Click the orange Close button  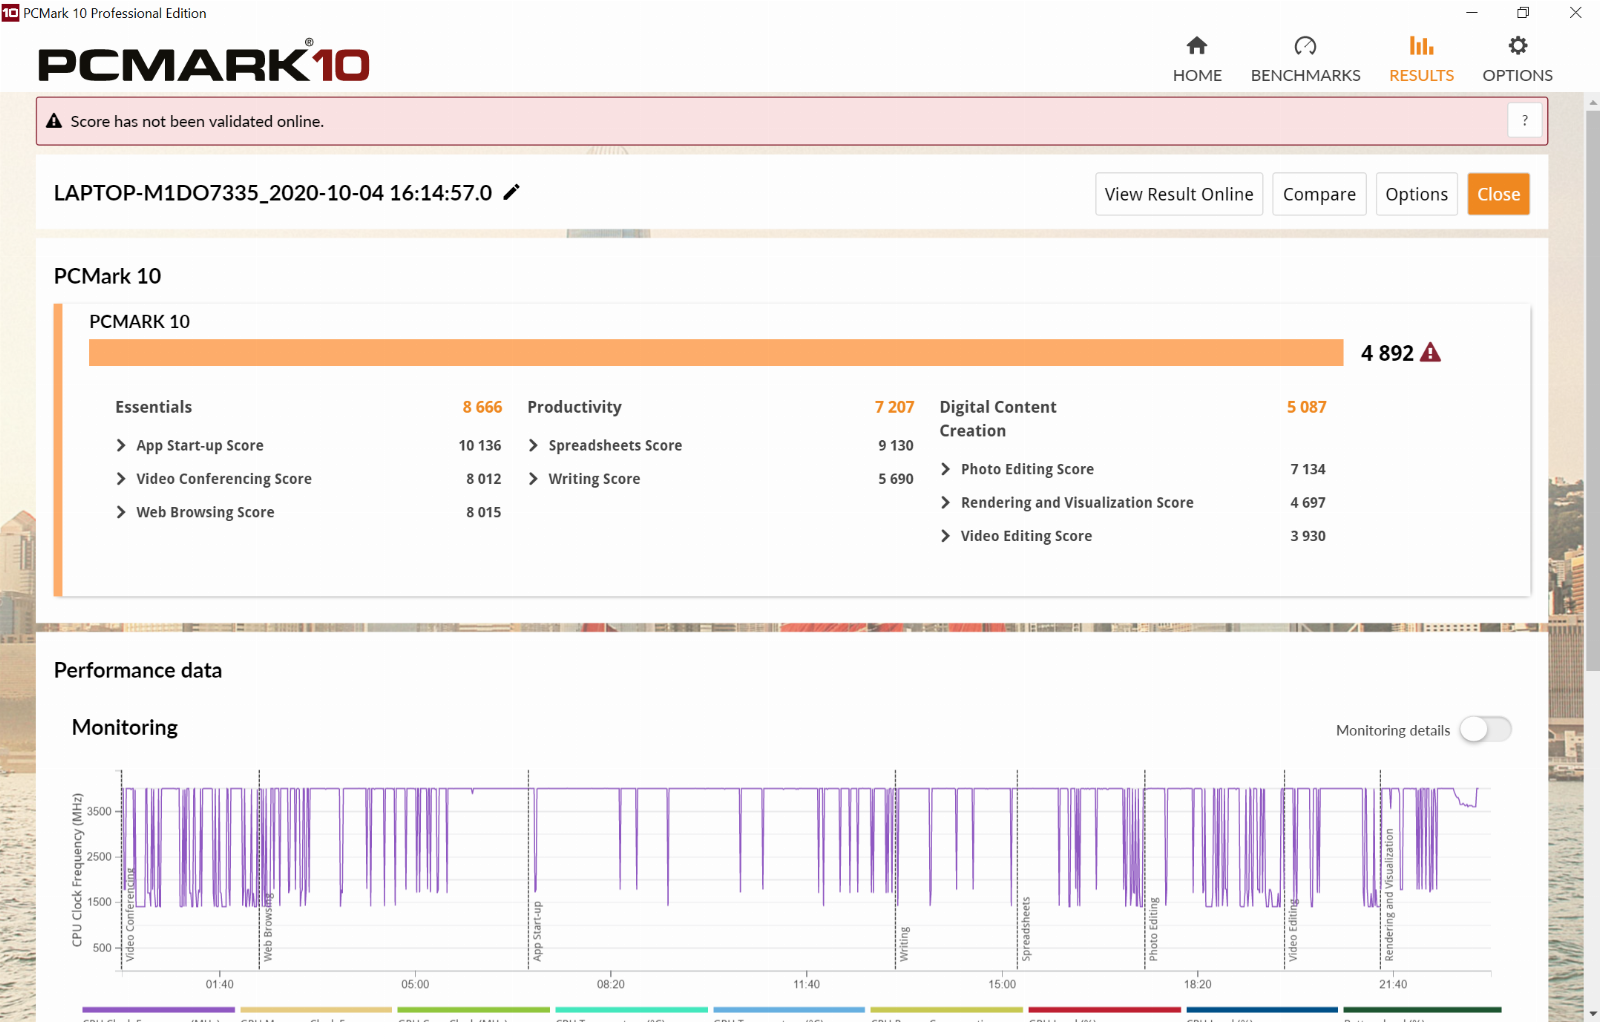pyautogui.click(x=1498, y=194)
